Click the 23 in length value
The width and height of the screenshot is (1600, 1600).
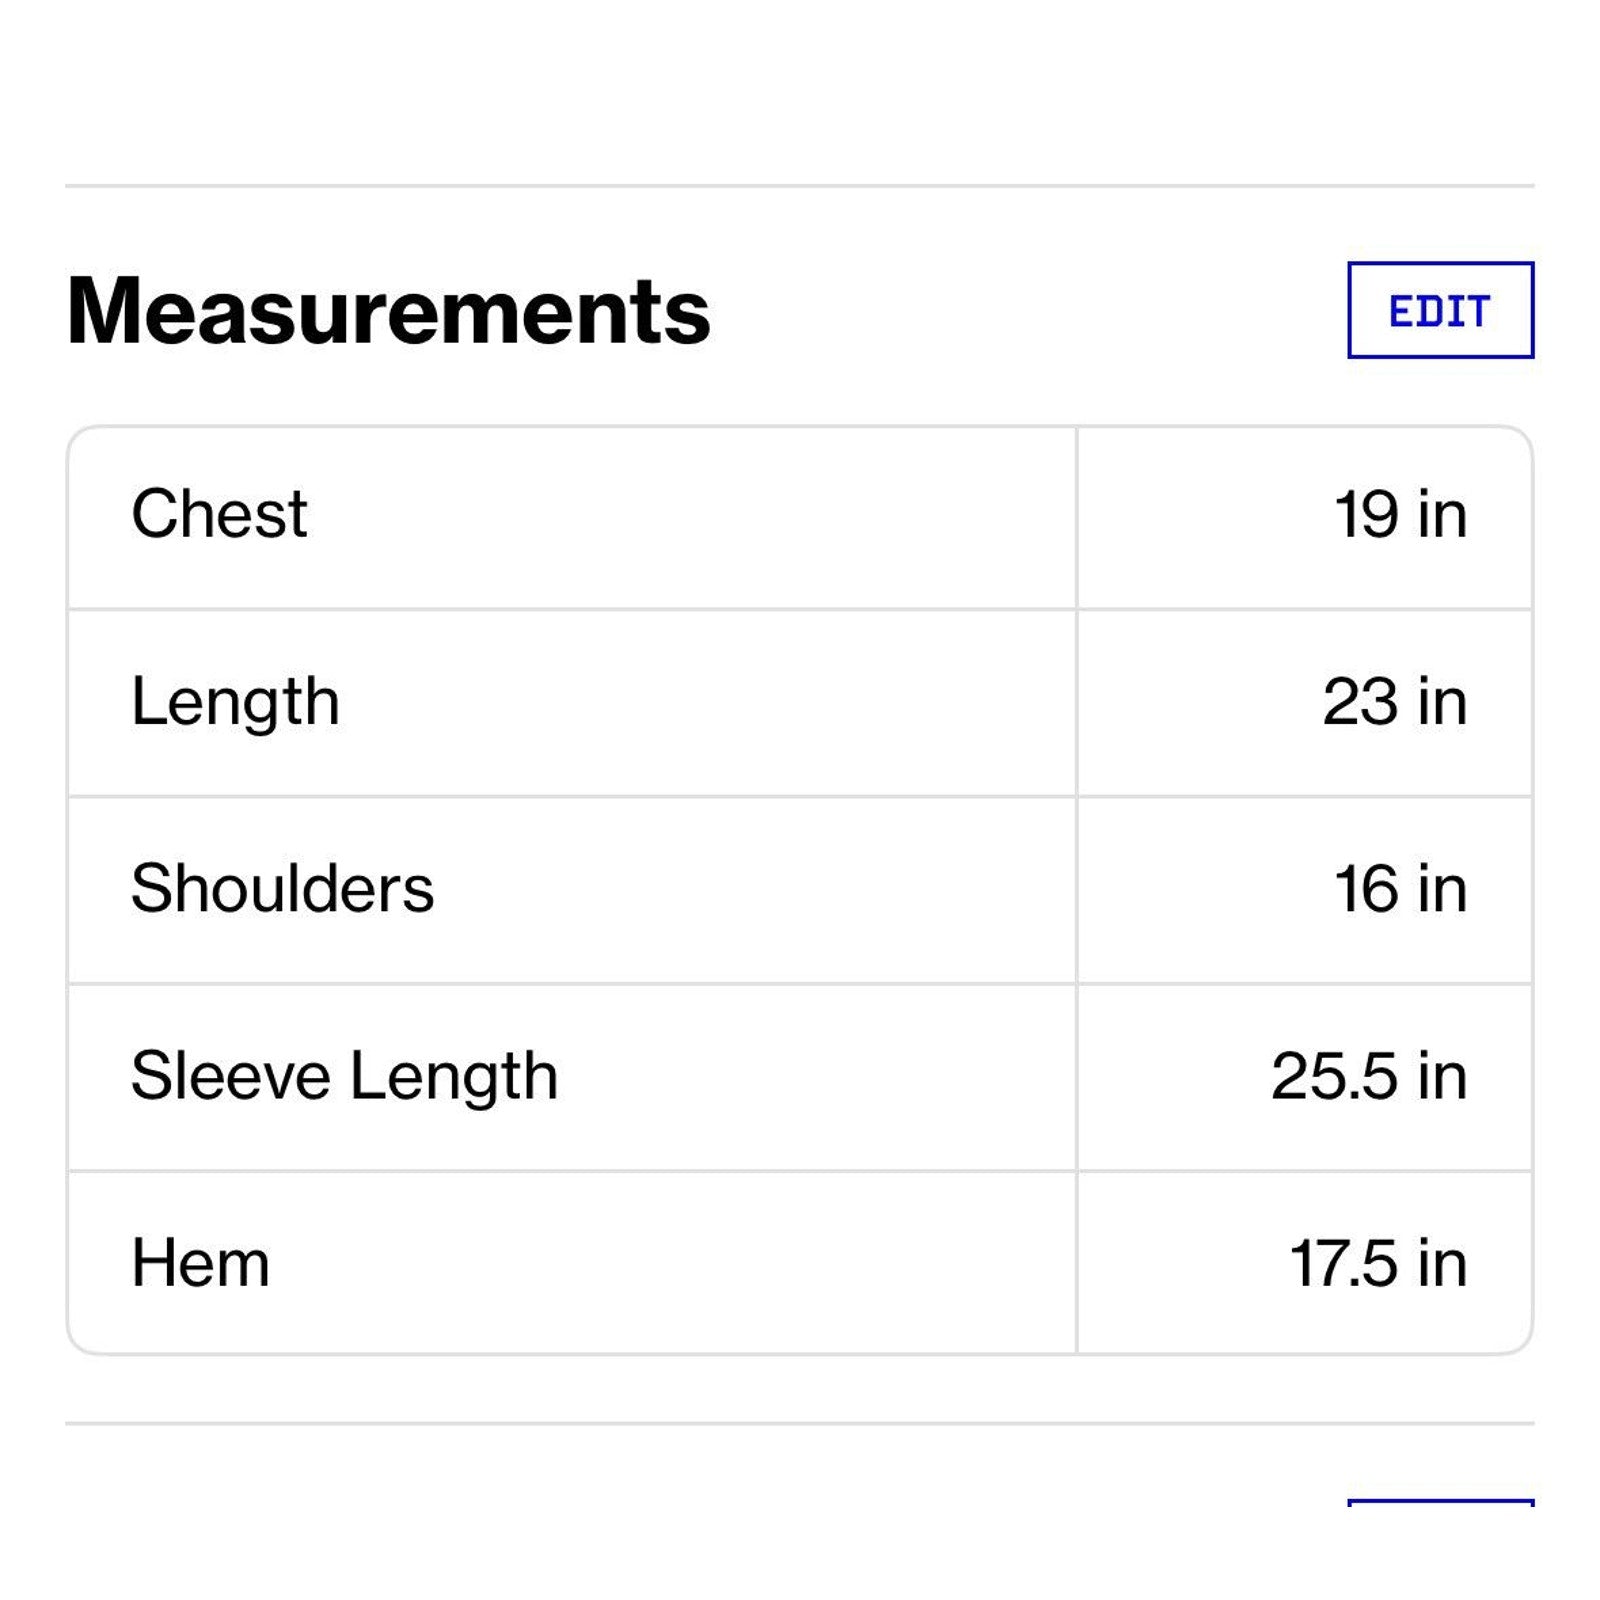click(x=1394, y=701)
